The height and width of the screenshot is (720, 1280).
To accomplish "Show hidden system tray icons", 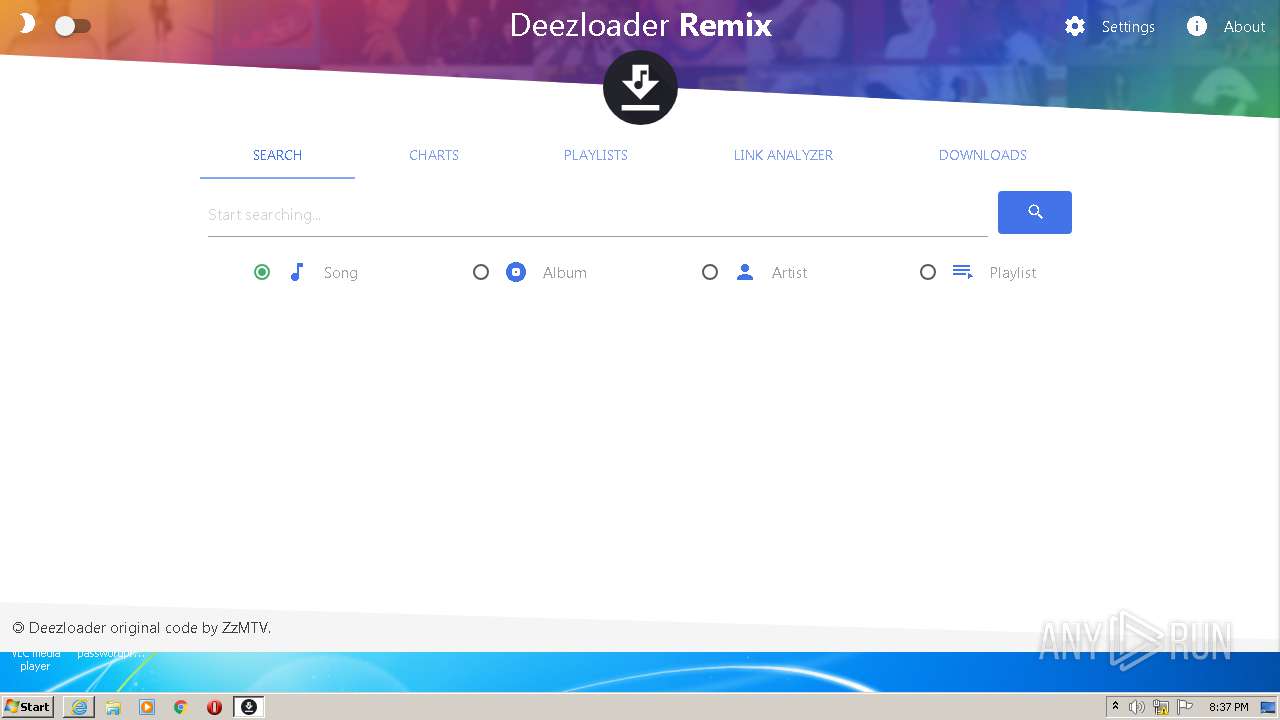I will 1115,707.
